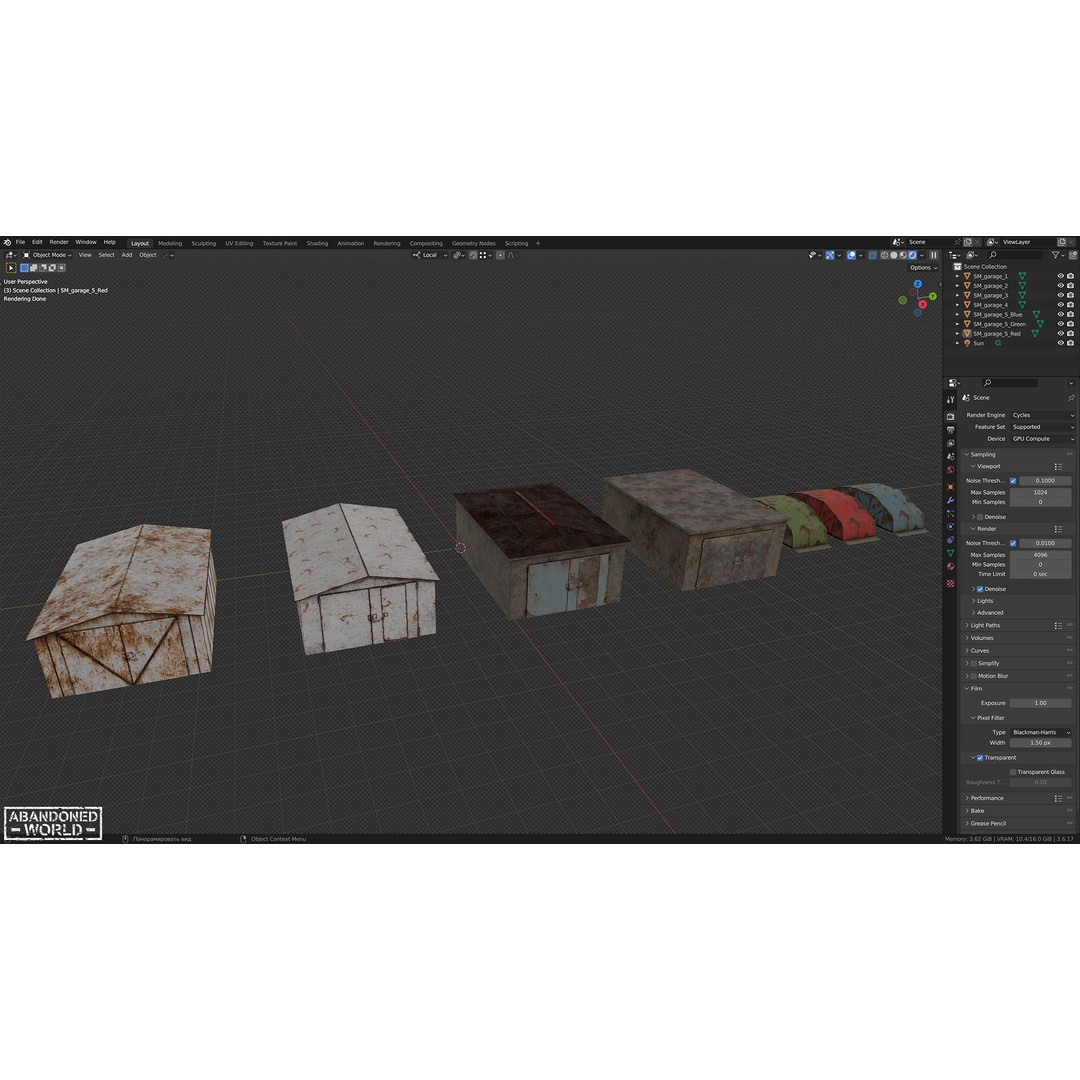Open the Scene properties tab icon
Viewport: 1080px width, 1080px height.
pos(951,457)
